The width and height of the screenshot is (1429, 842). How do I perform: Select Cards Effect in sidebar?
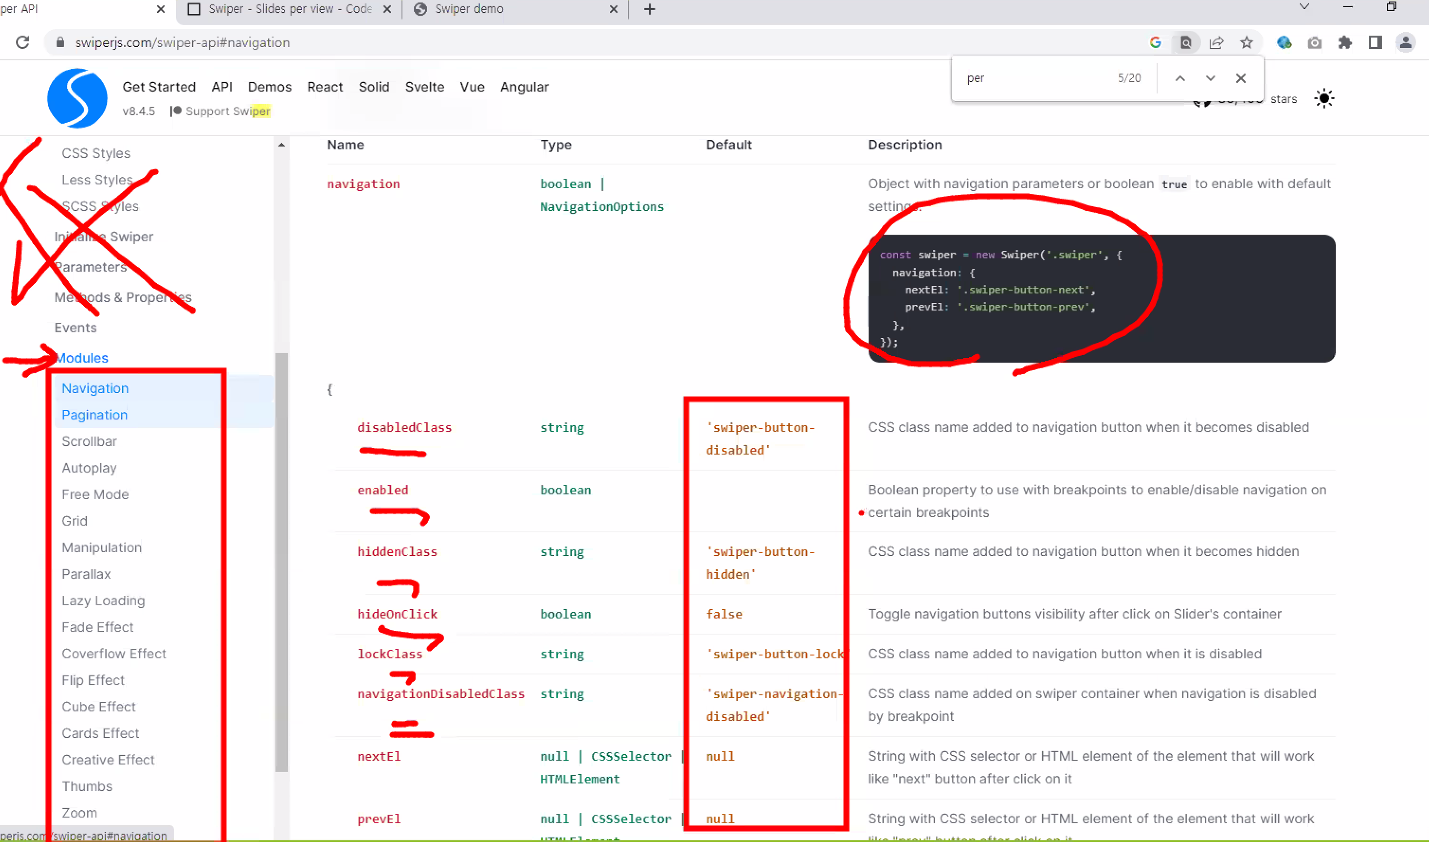(x=101, y=733)
